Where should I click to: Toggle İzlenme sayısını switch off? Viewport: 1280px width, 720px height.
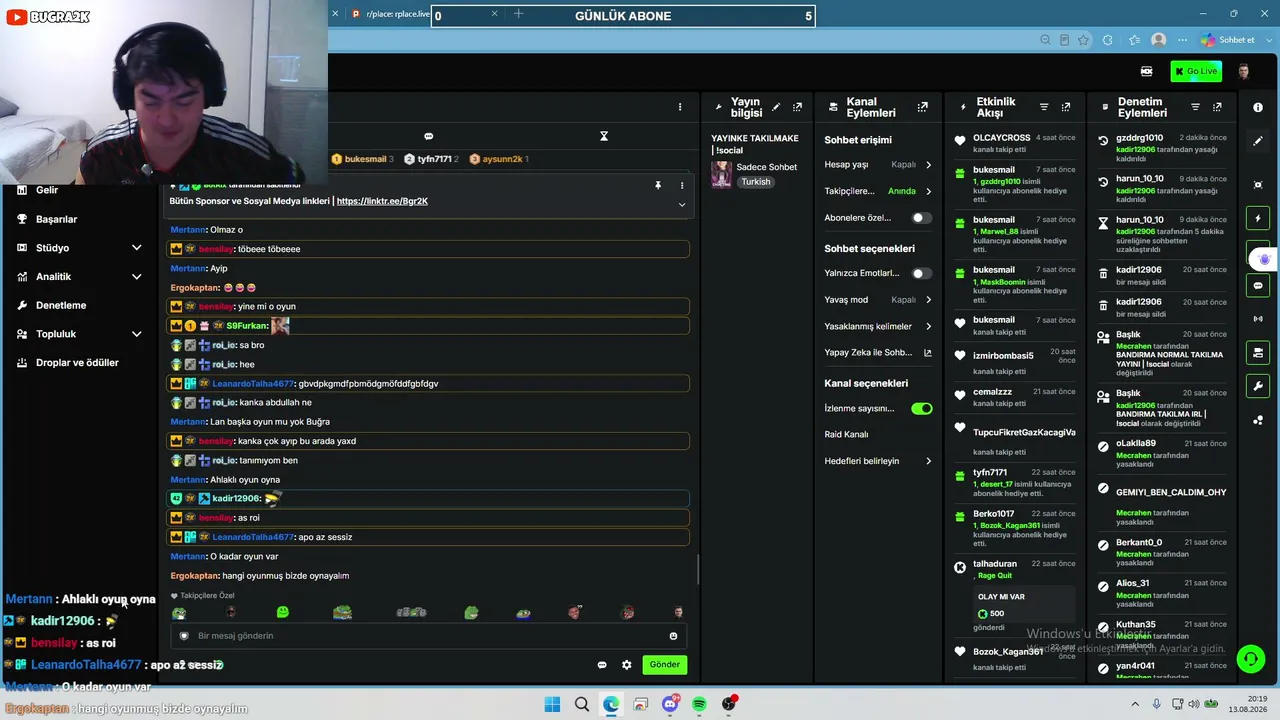(x=921, y=408)
